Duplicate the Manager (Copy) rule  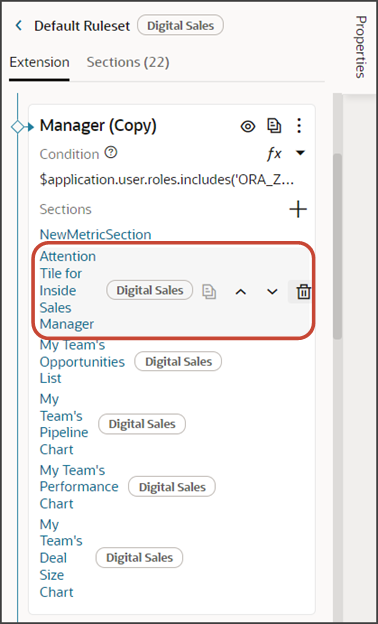pos(274,127)
